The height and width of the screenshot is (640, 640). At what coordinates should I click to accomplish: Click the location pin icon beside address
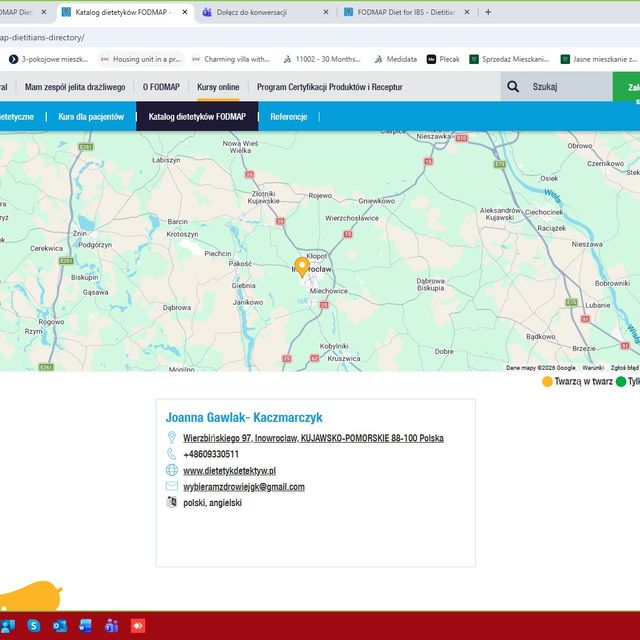[172, 437]
